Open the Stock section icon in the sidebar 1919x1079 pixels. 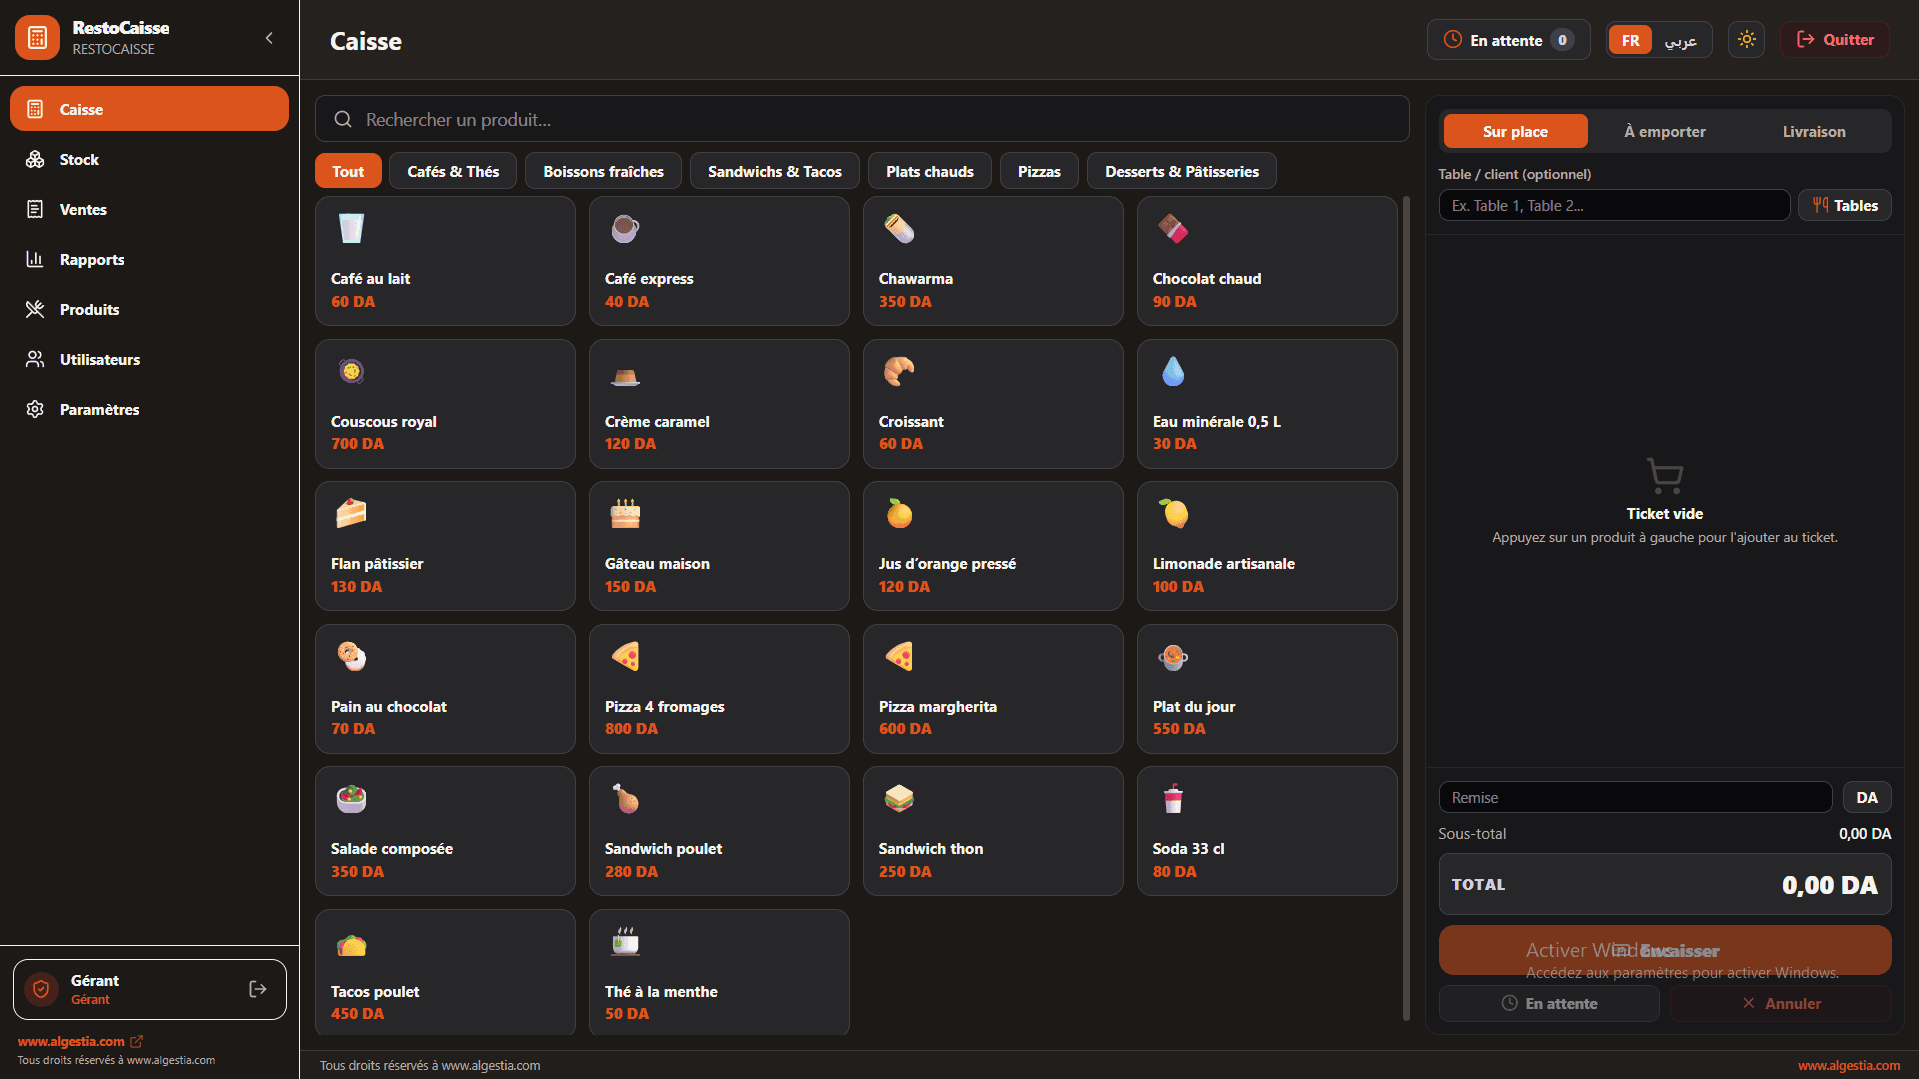(35, 160)
